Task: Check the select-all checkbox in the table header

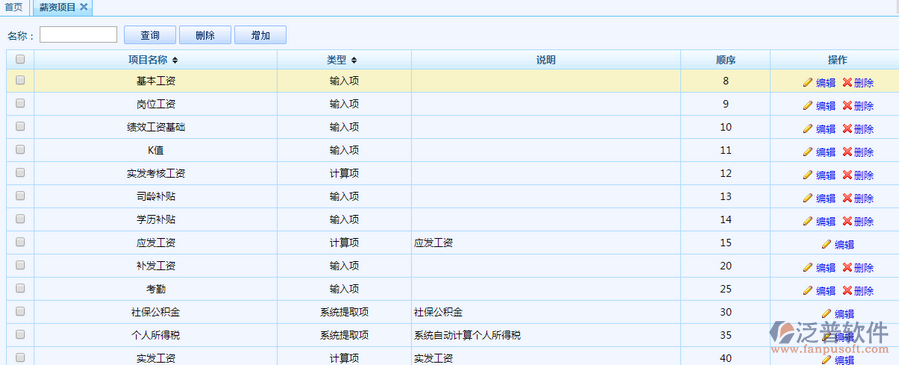Action: tap(20, 59)
